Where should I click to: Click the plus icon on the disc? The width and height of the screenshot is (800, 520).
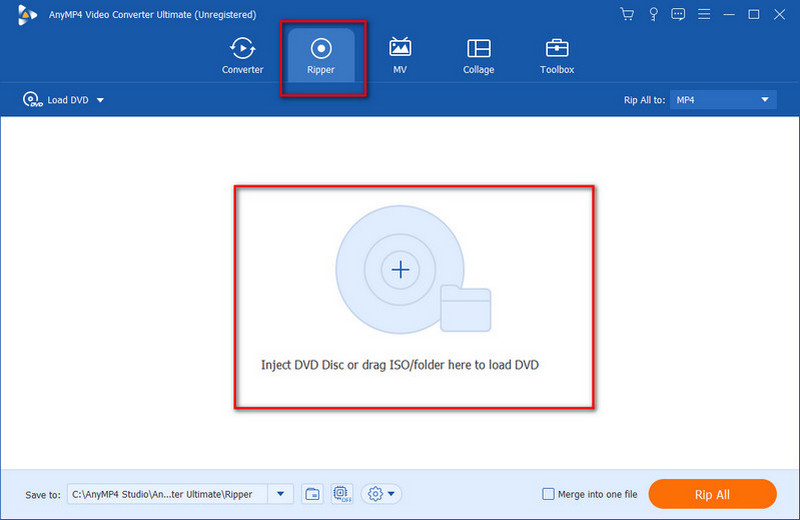point(400,269)
